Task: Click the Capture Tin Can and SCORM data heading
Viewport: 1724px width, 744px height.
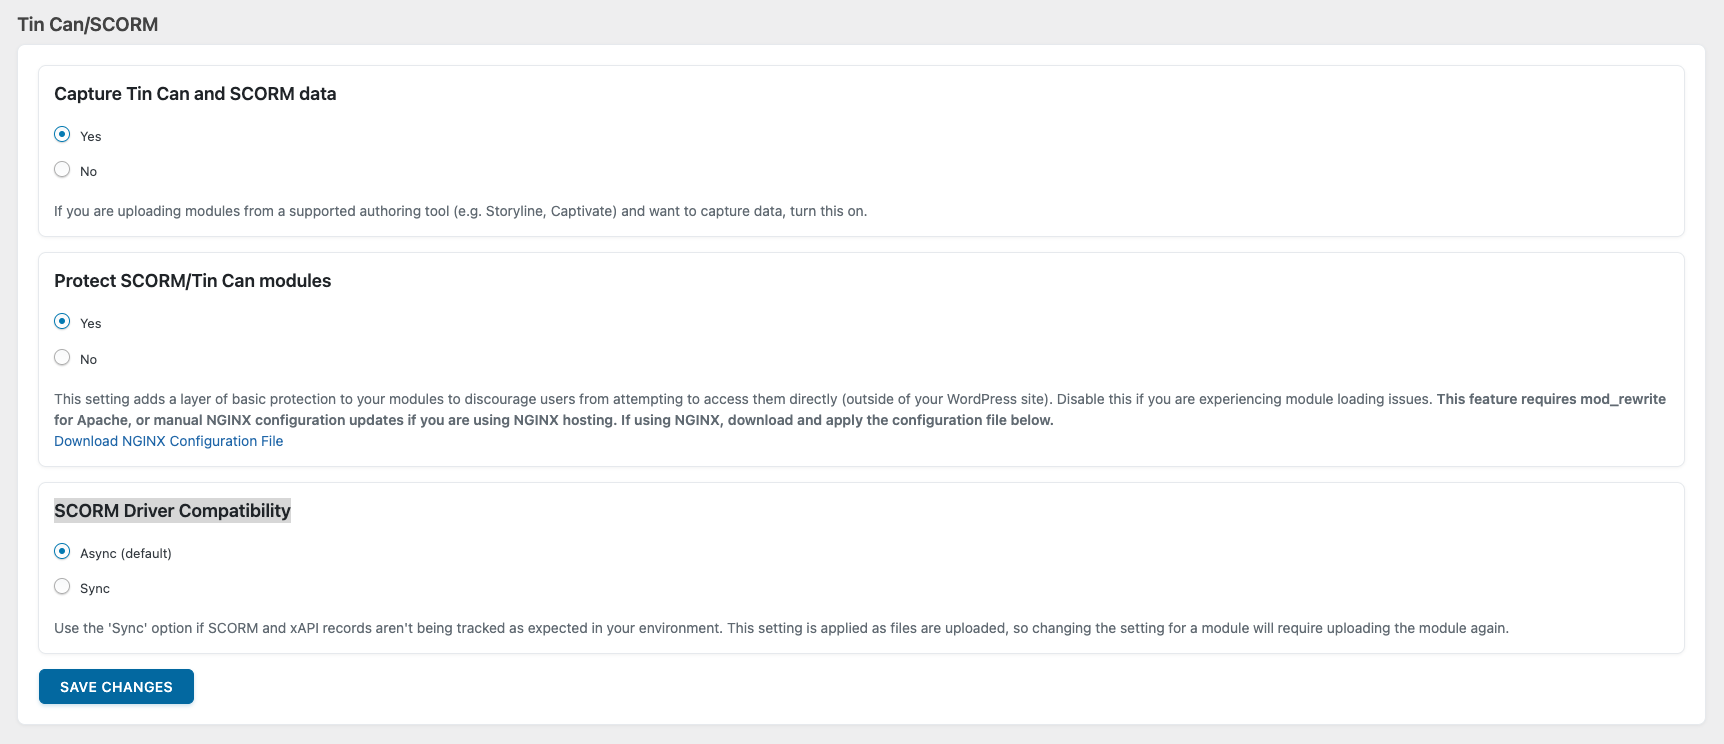Action: (195, 94)
